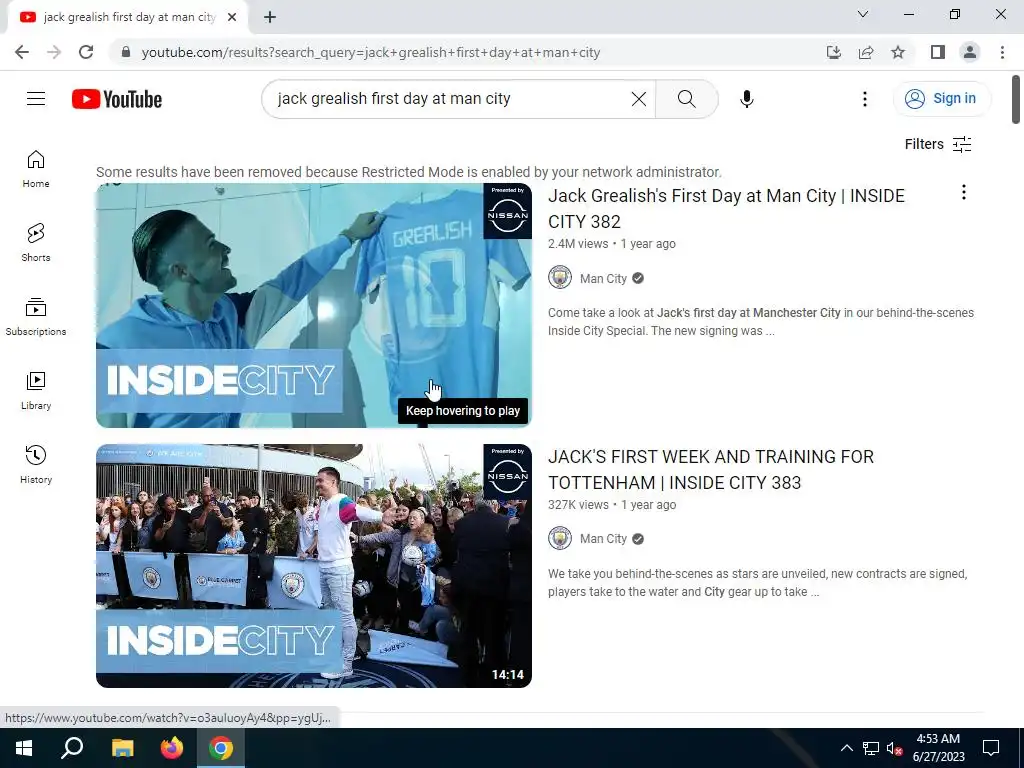Click the Sign in button
Screen dimensions: 1024x768
[941, 99]
